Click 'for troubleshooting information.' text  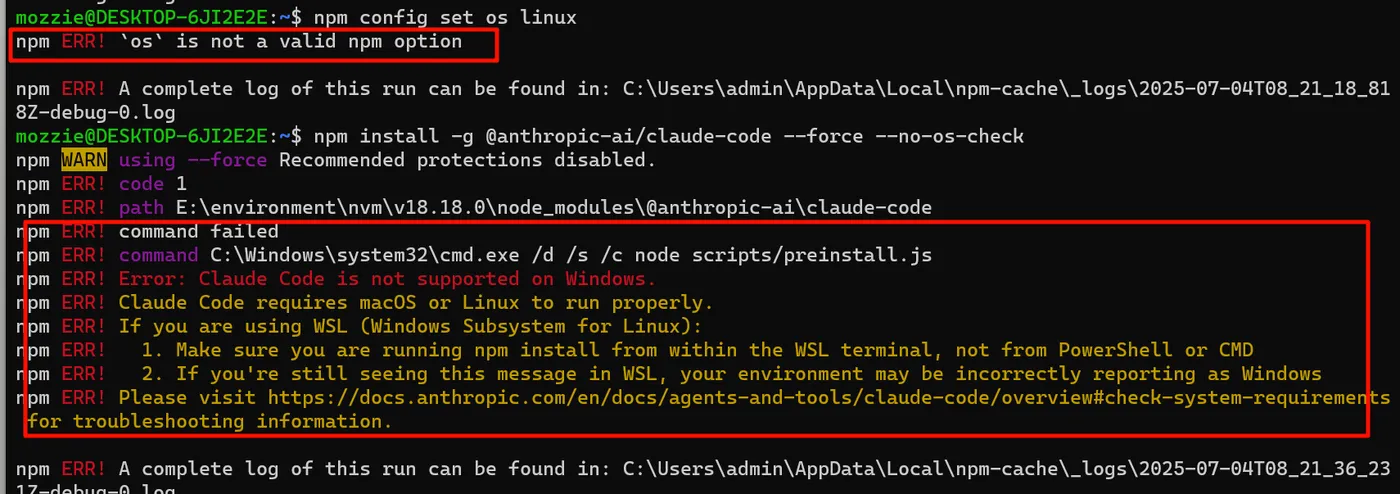[x=209, y=422]
